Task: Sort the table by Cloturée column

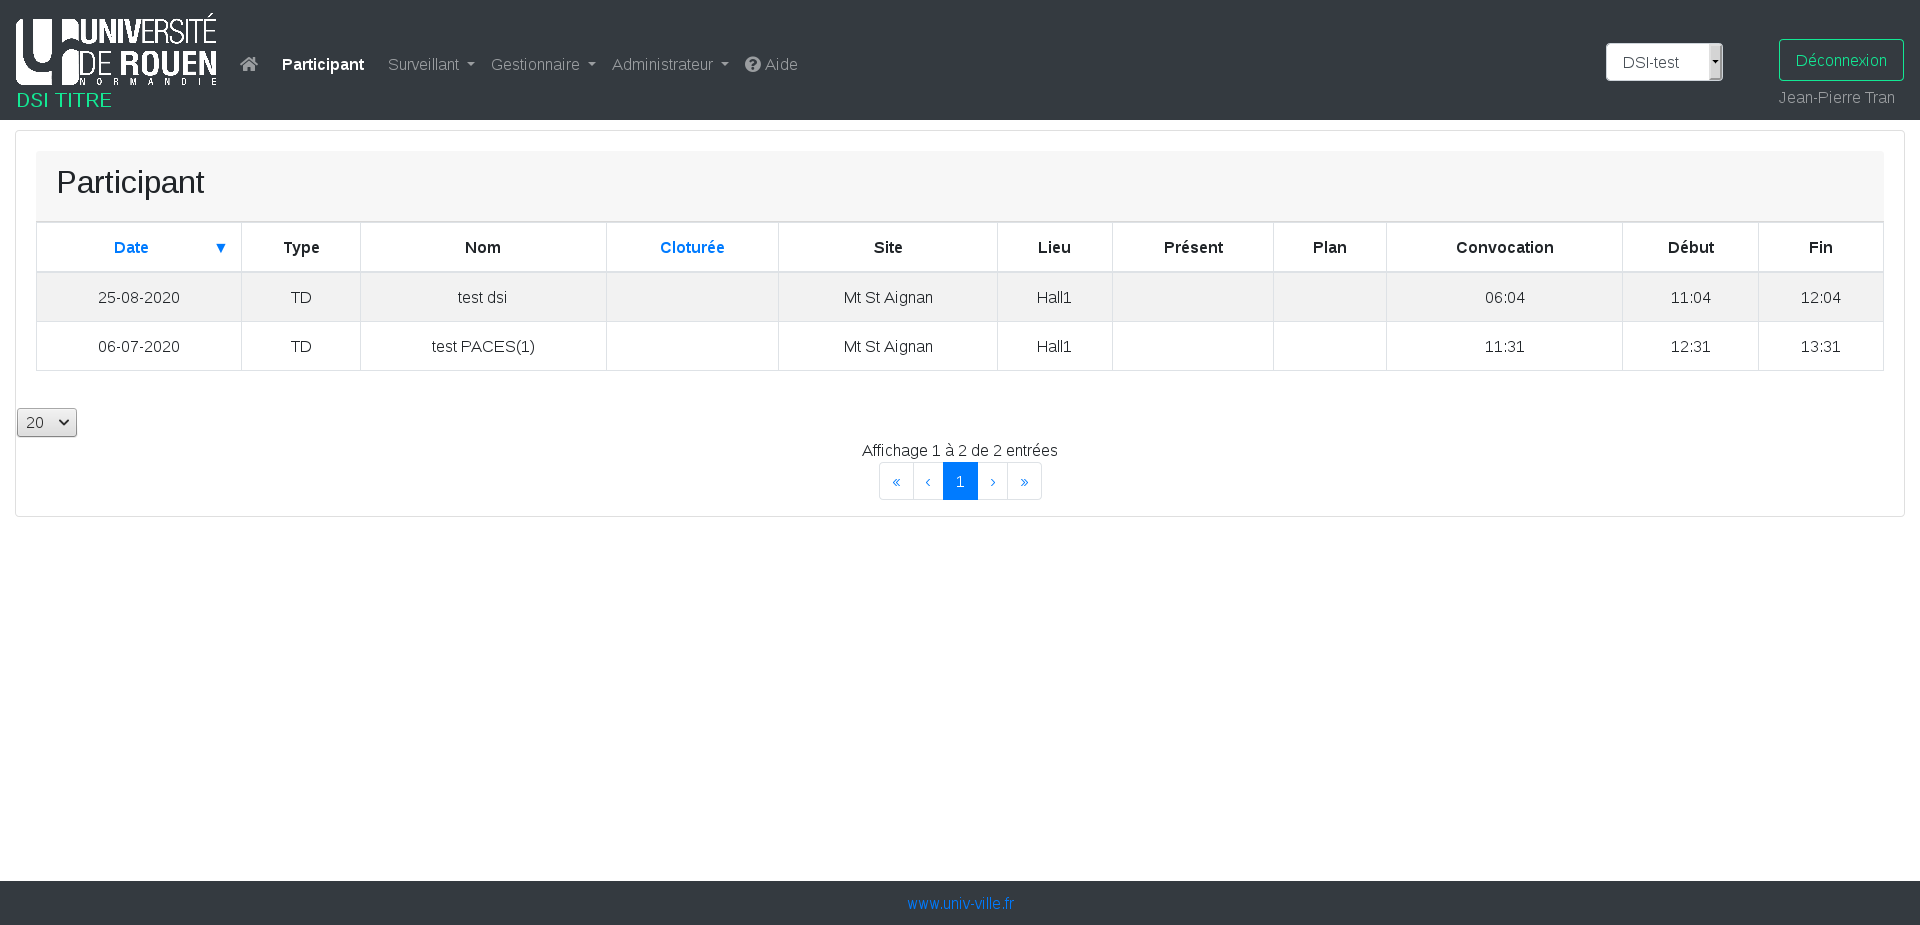Action: point(692,248)
